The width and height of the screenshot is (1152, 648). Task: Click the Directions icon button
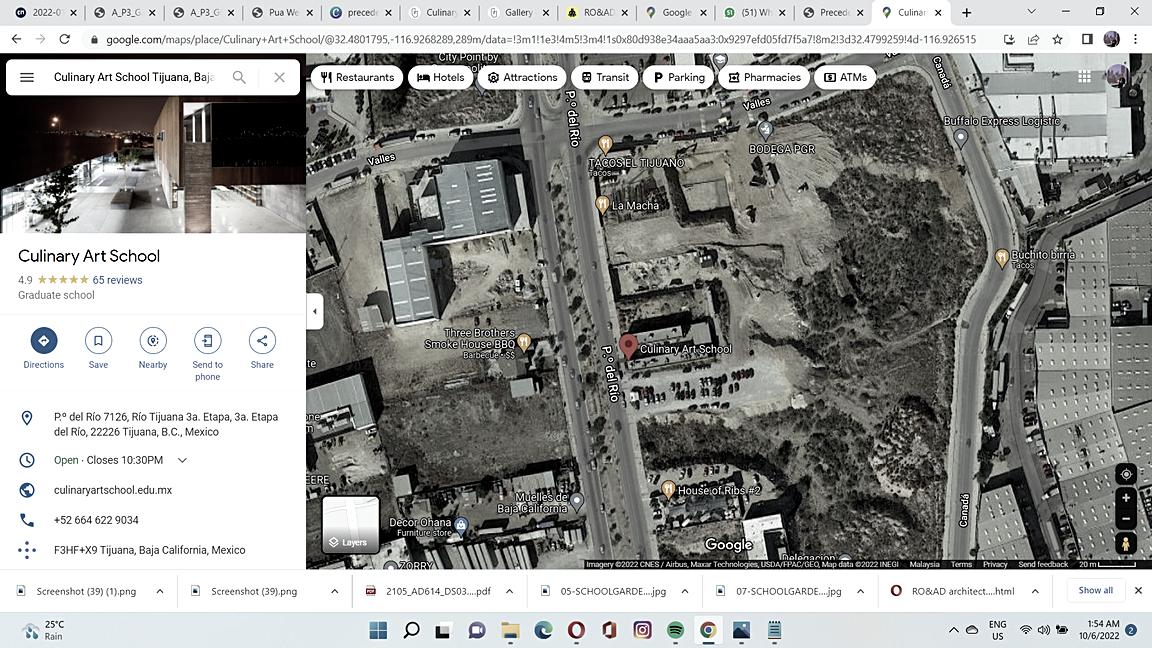tap(43, 341)
